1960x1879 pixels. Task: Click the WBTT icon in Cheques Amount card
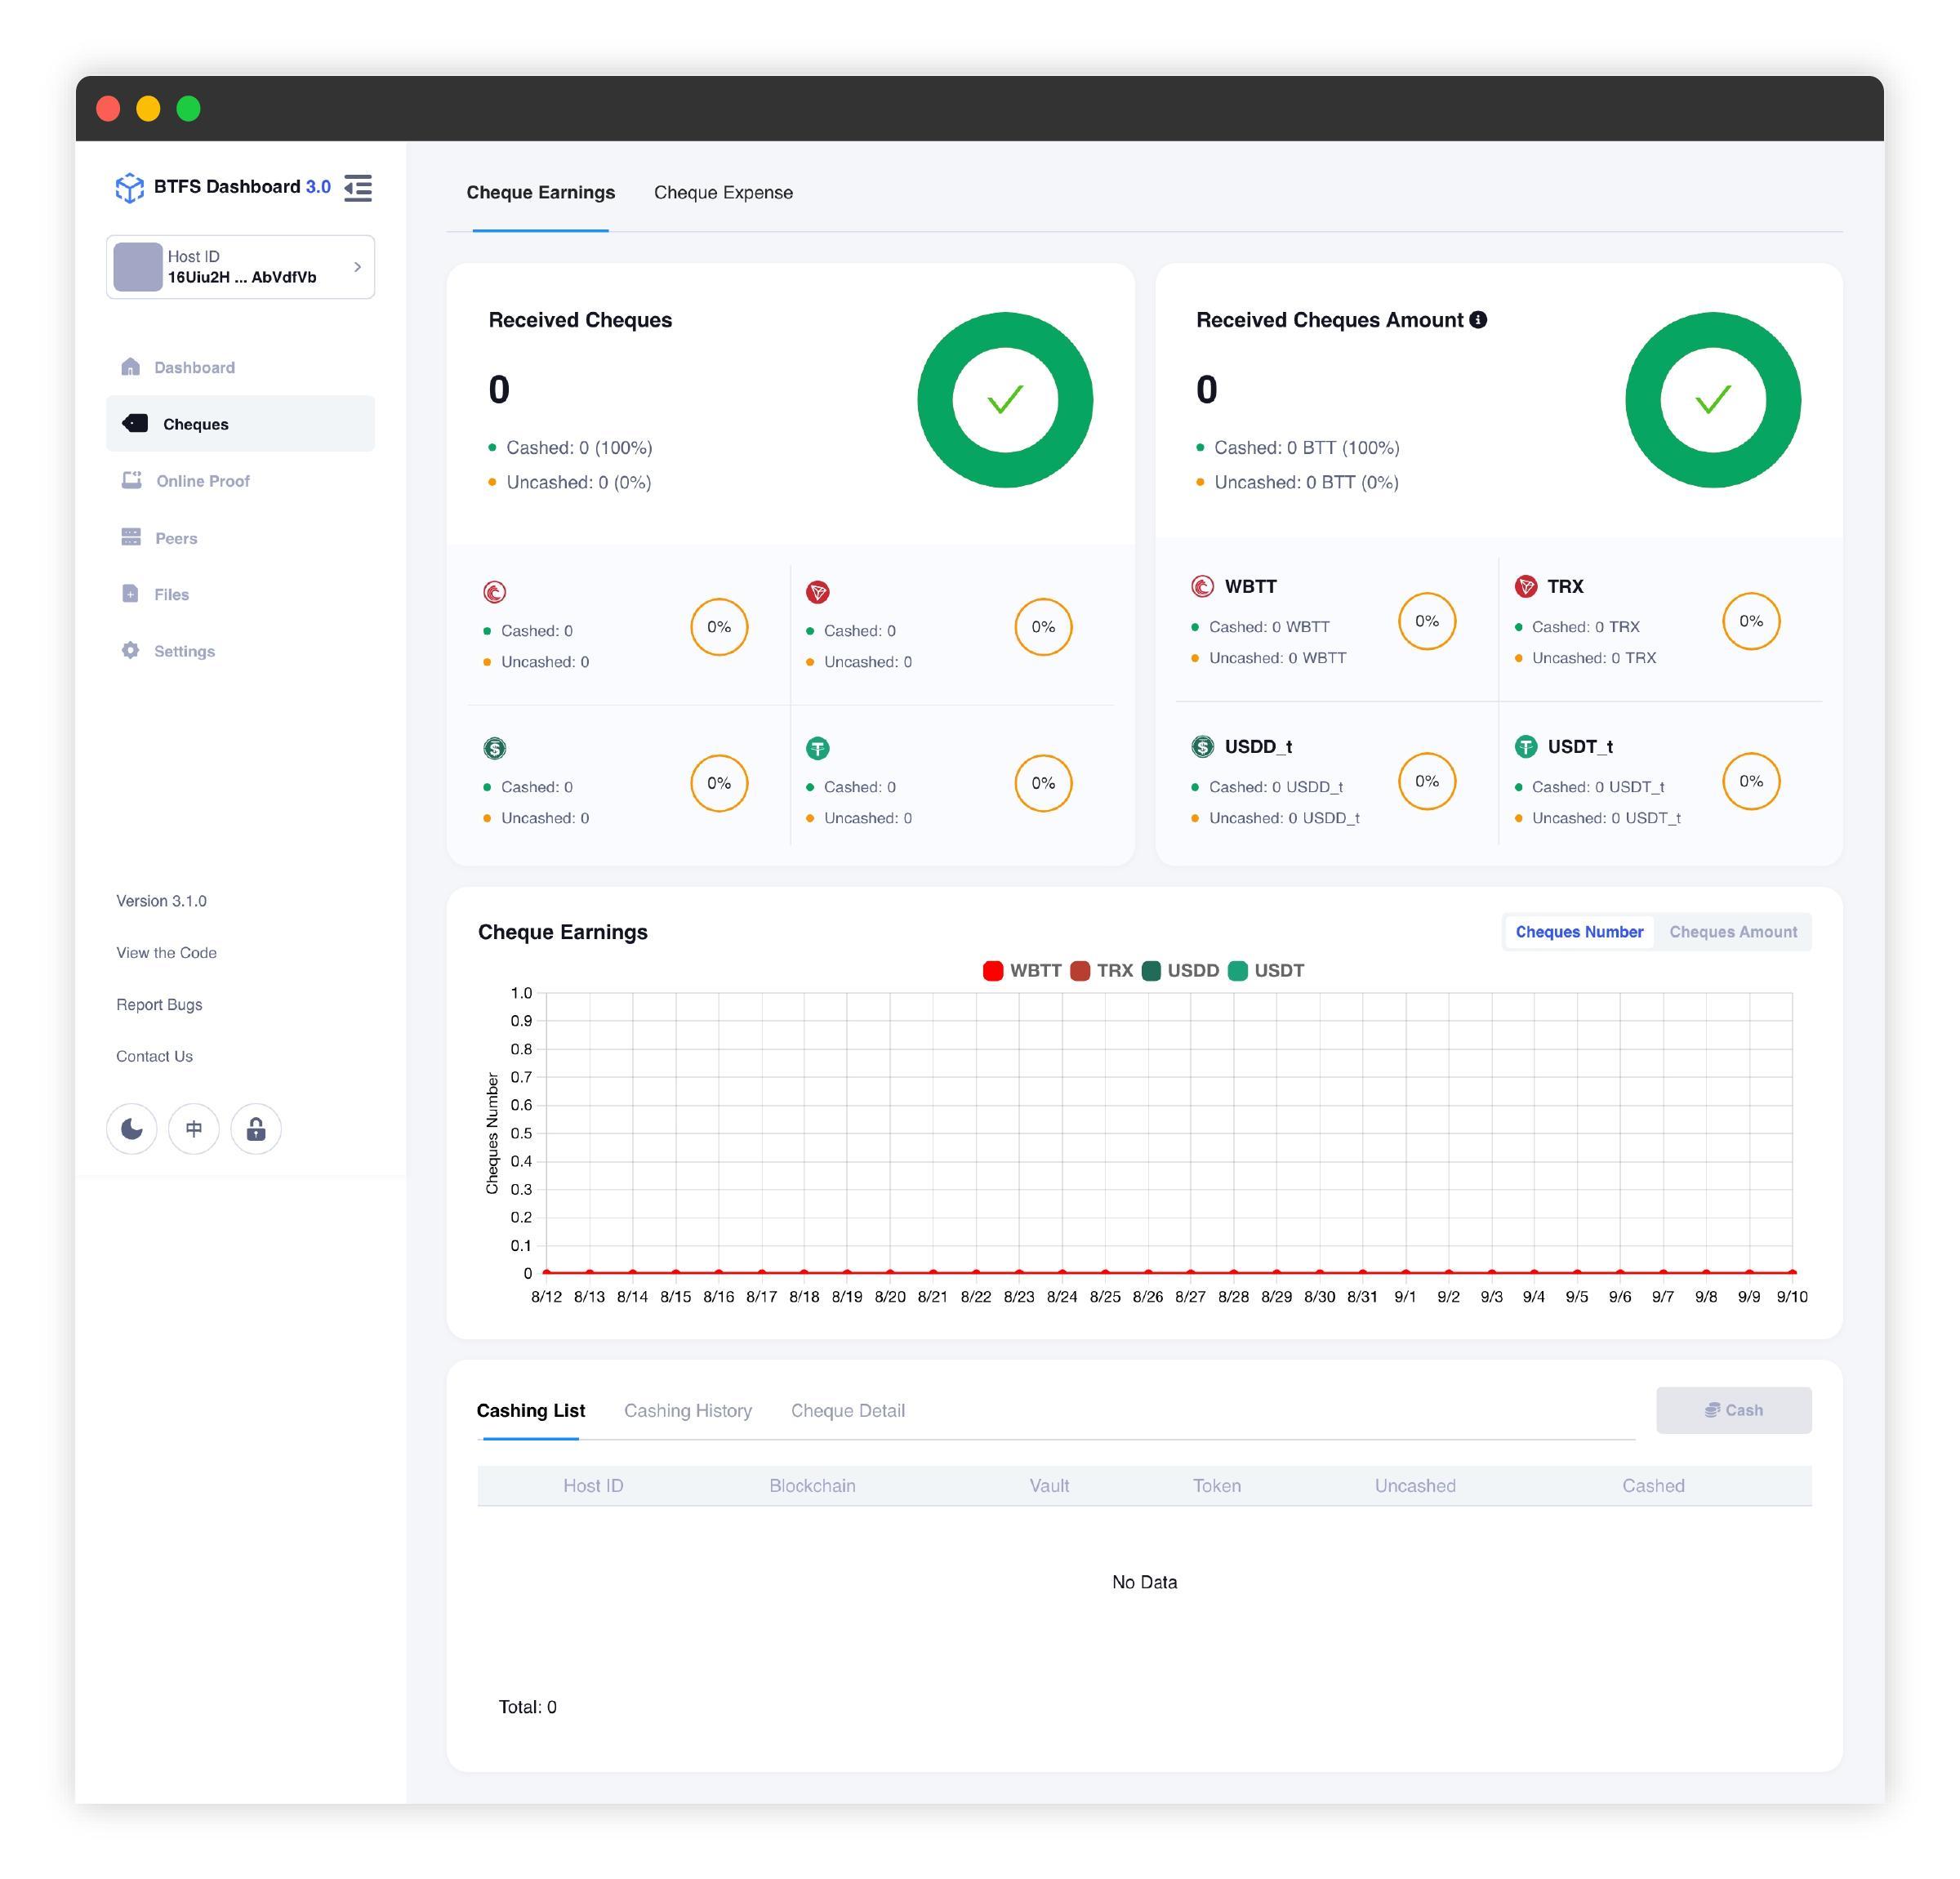click(1203, 586)
